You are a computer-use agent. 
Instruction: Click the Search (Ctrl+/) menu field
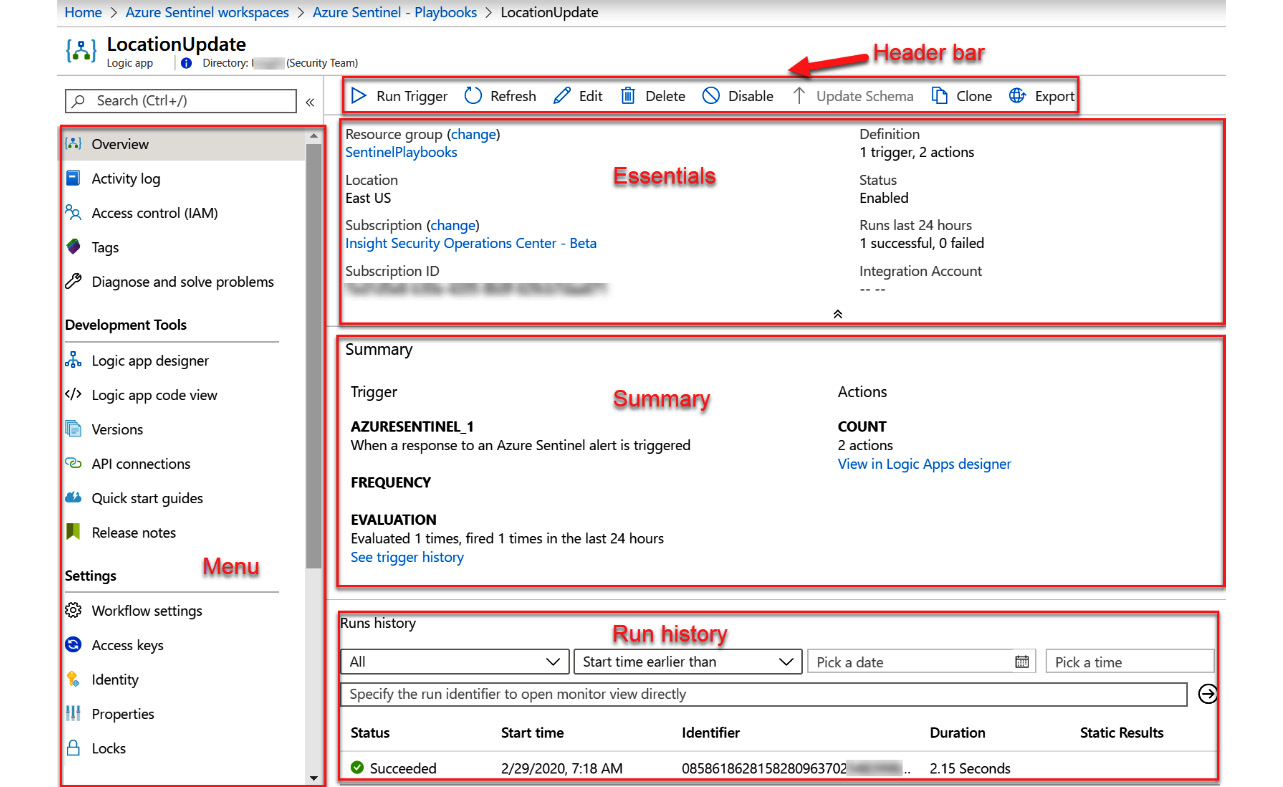[181, 101]
